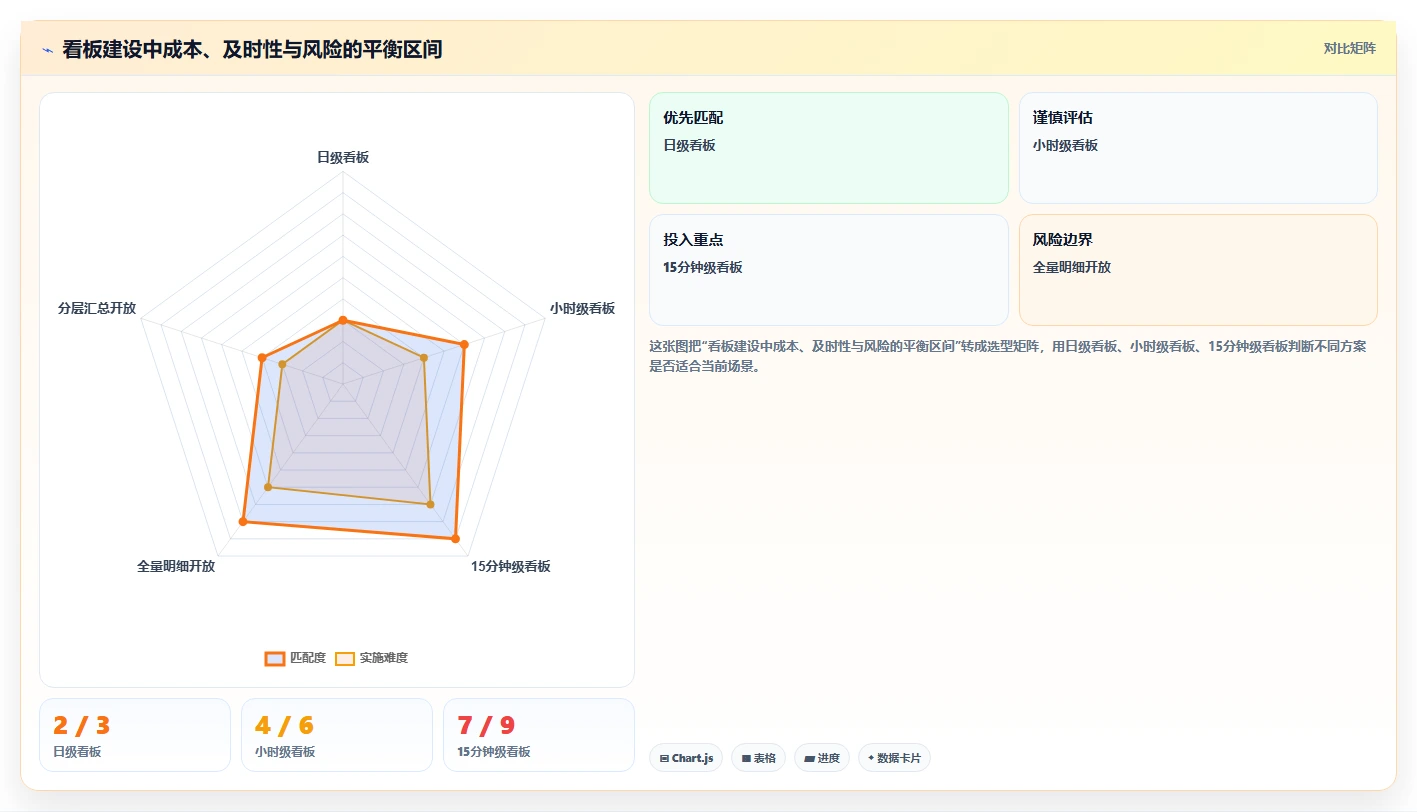
Task: Select the 进度 tag chip
Action: (x=822, y=758)
